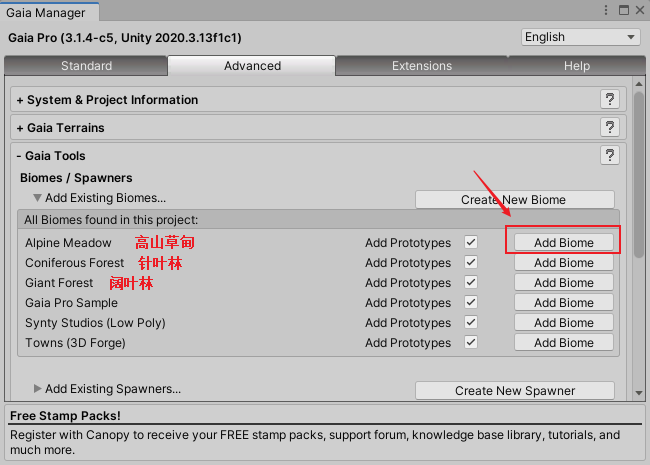Click the Coniferous Forest biome name
Image resolution: width=650 pixels, height=465 pixels.
coord(75,263)
